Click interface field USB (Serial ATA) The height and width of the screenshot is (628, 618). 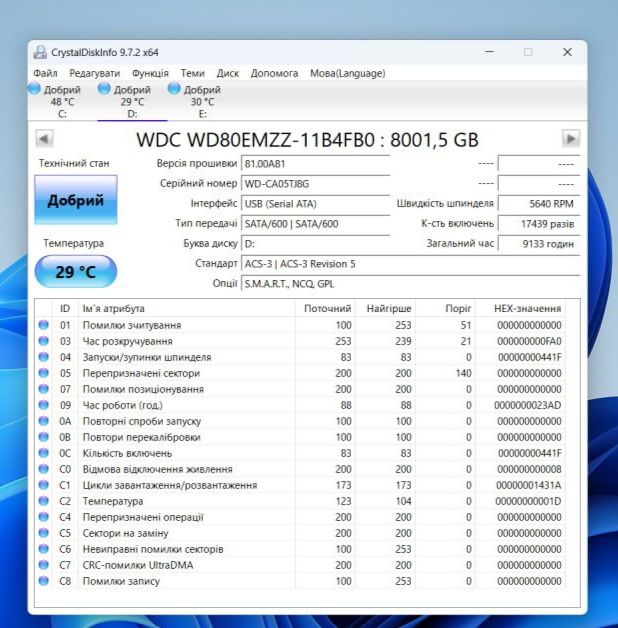pyautogui.click(x=316, y=203)
